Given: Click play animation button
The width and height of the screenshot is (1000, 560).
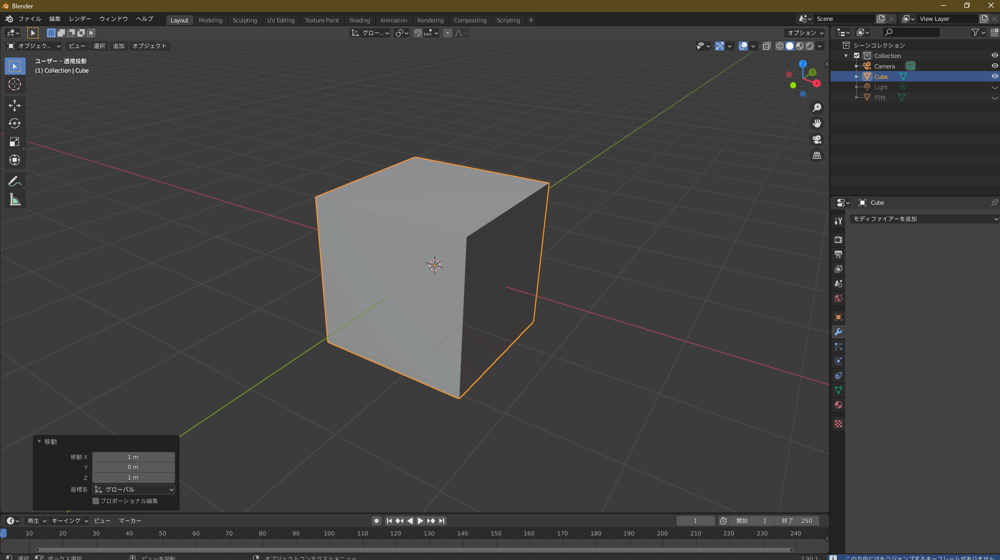Looking at the screenshot, I should coord(420,521).
